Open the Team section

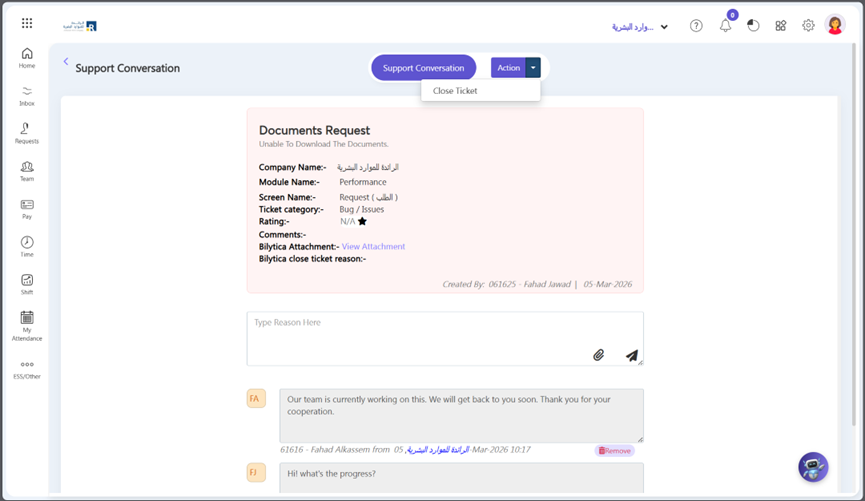click(27, 171)
